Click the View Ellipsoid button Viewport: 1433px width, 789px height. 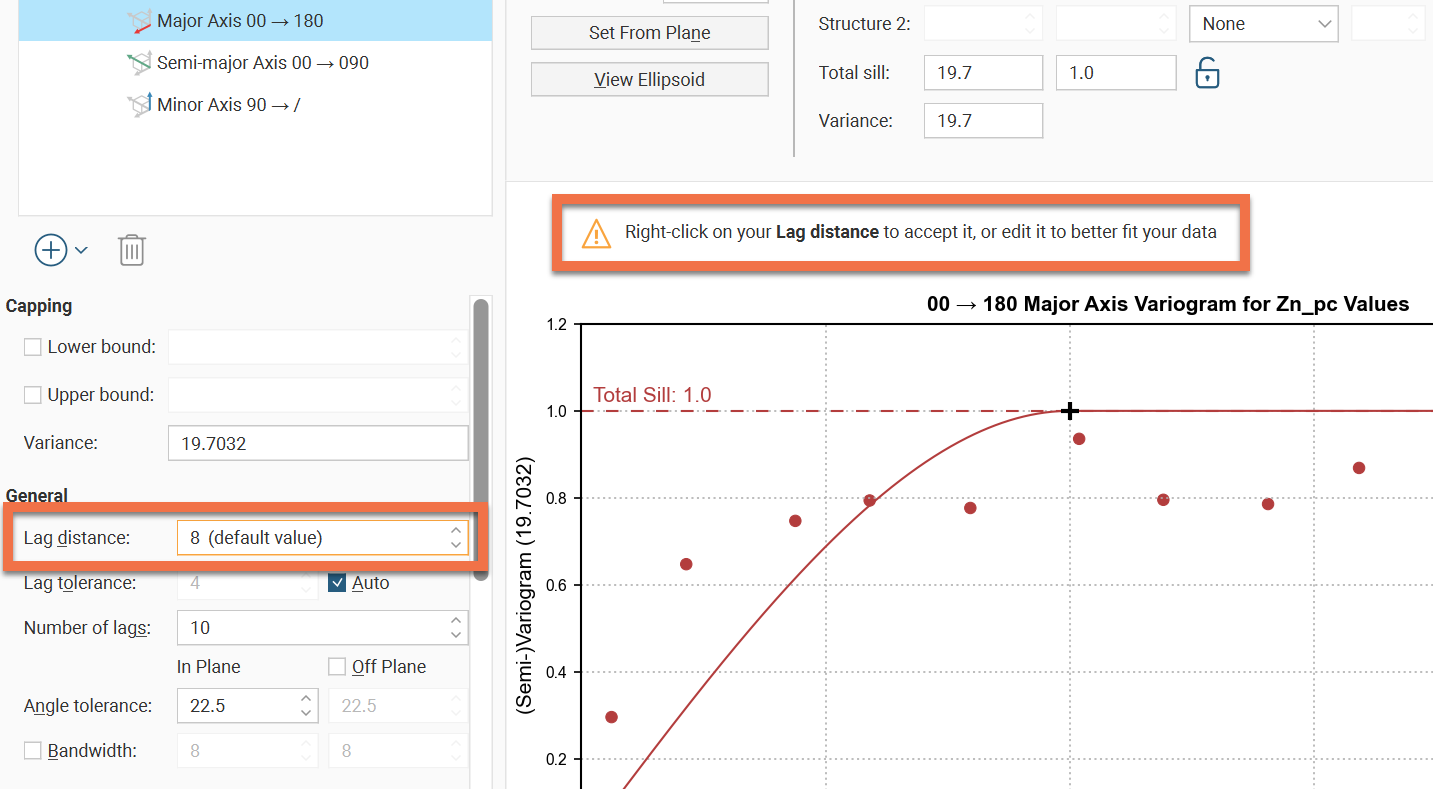[x=649, y=80]
